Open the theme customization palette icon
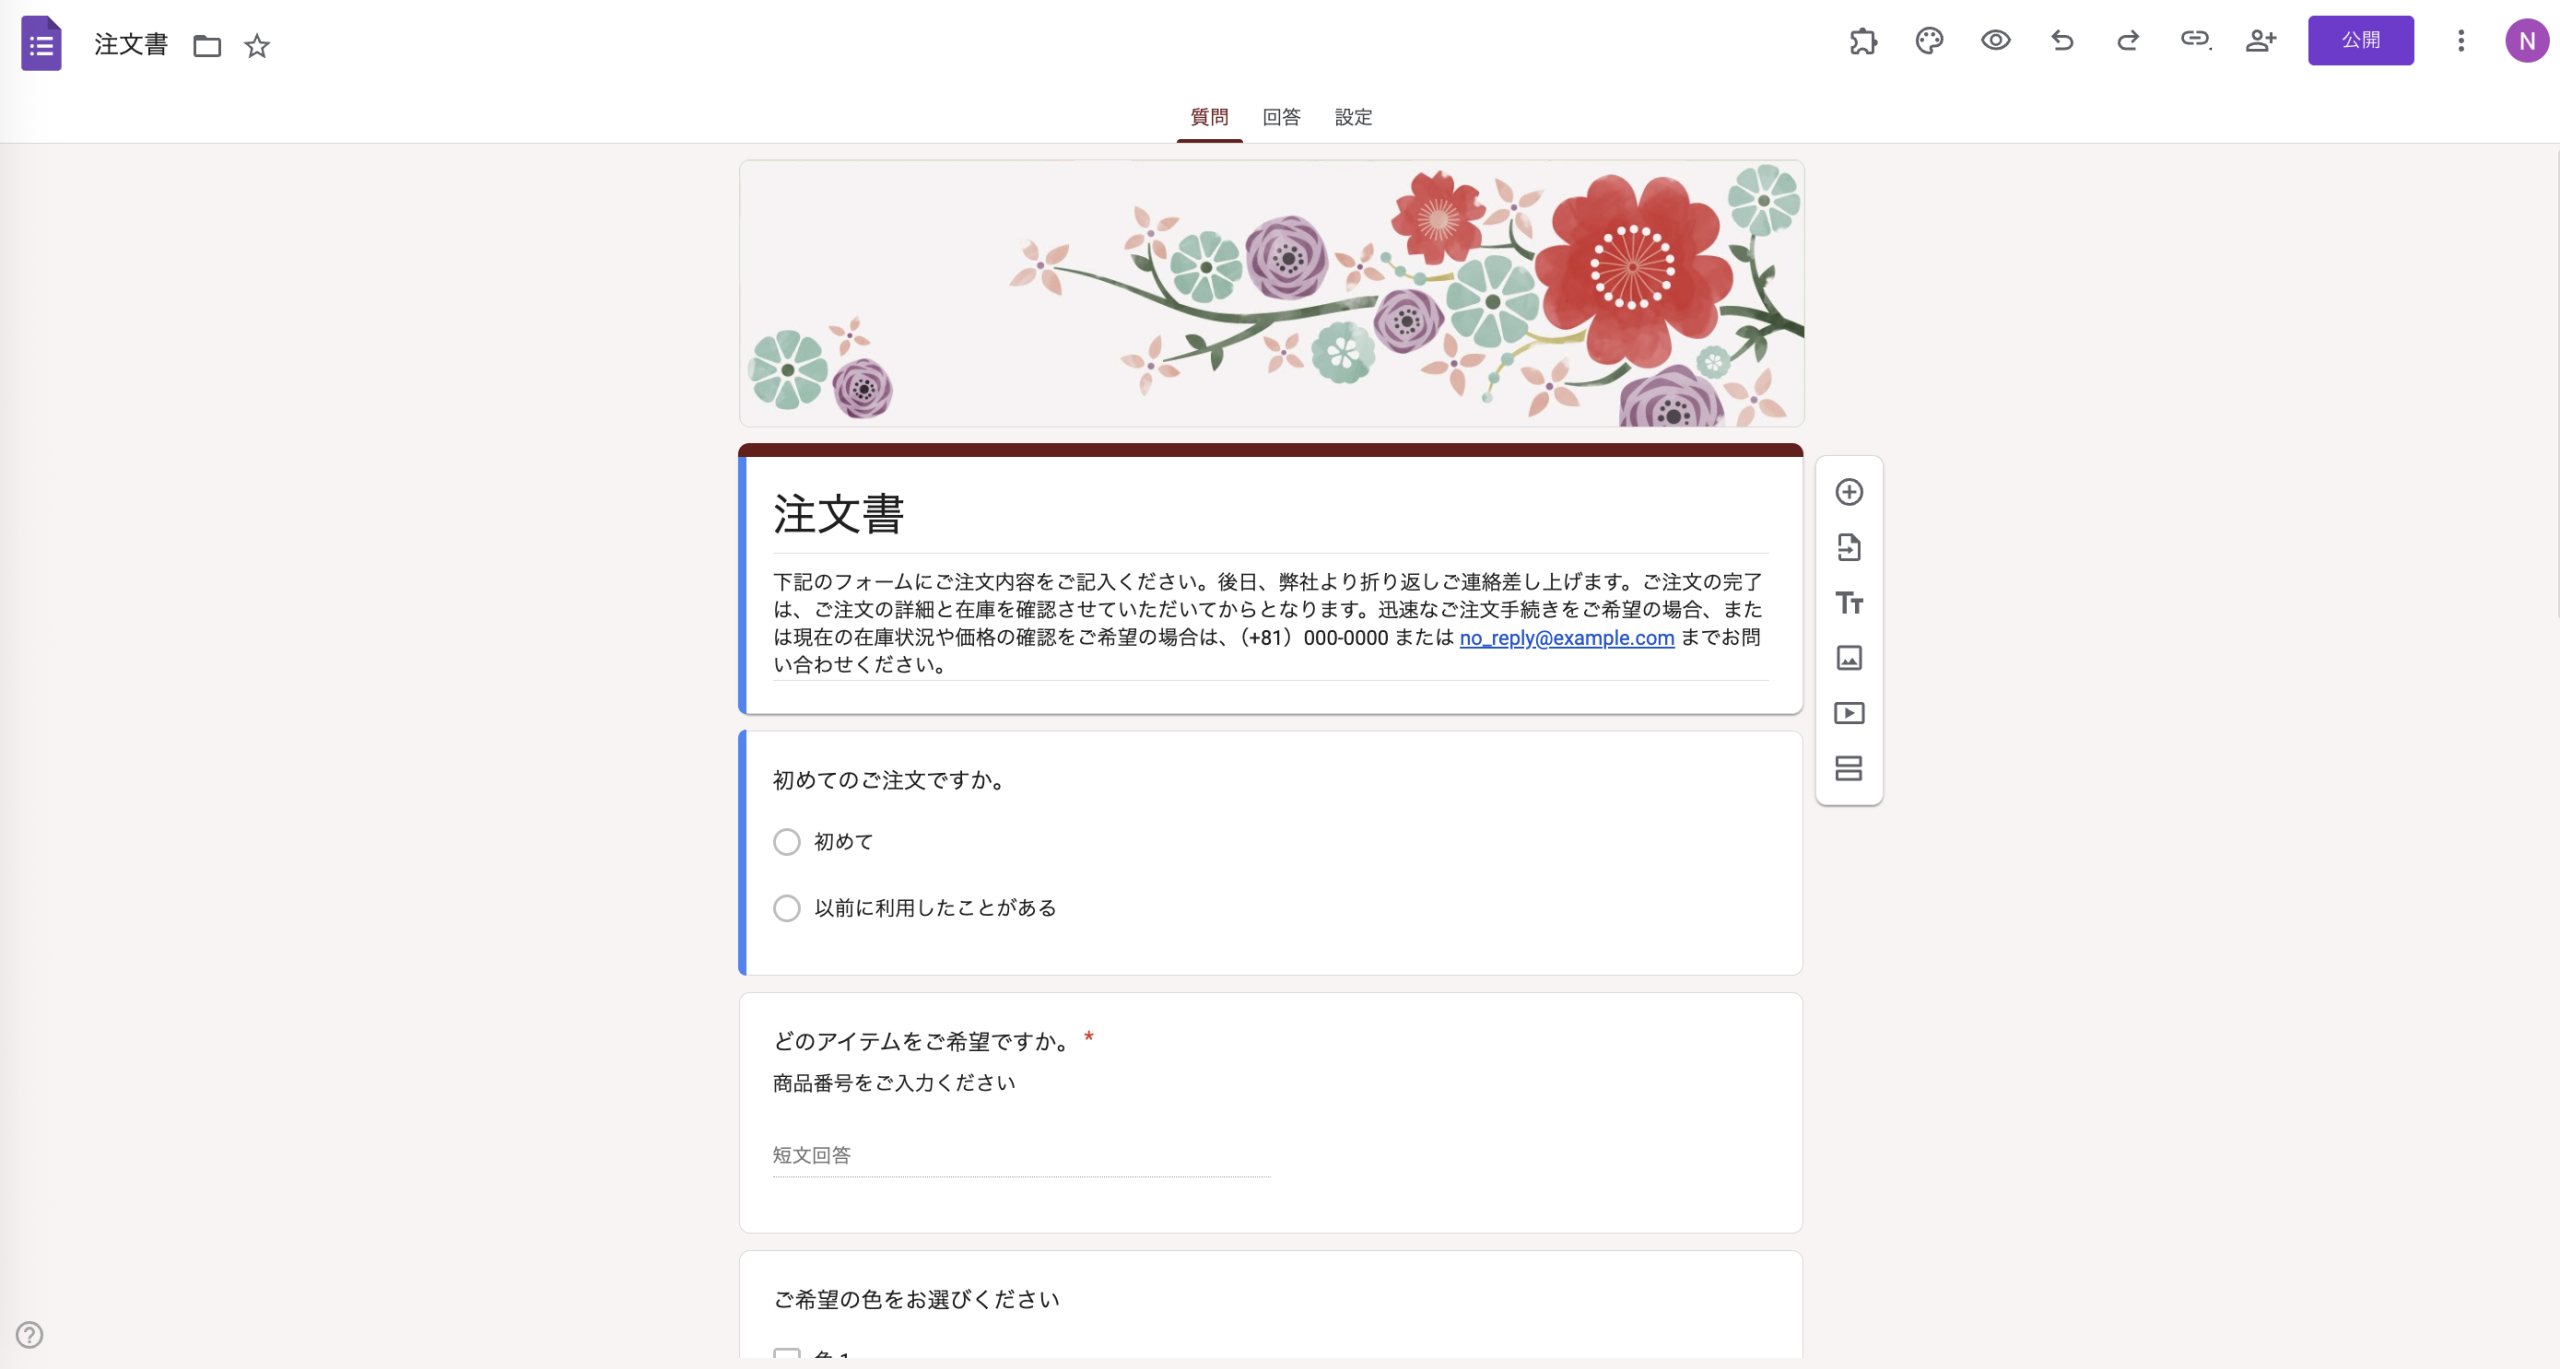 [x=1928, y=40]
